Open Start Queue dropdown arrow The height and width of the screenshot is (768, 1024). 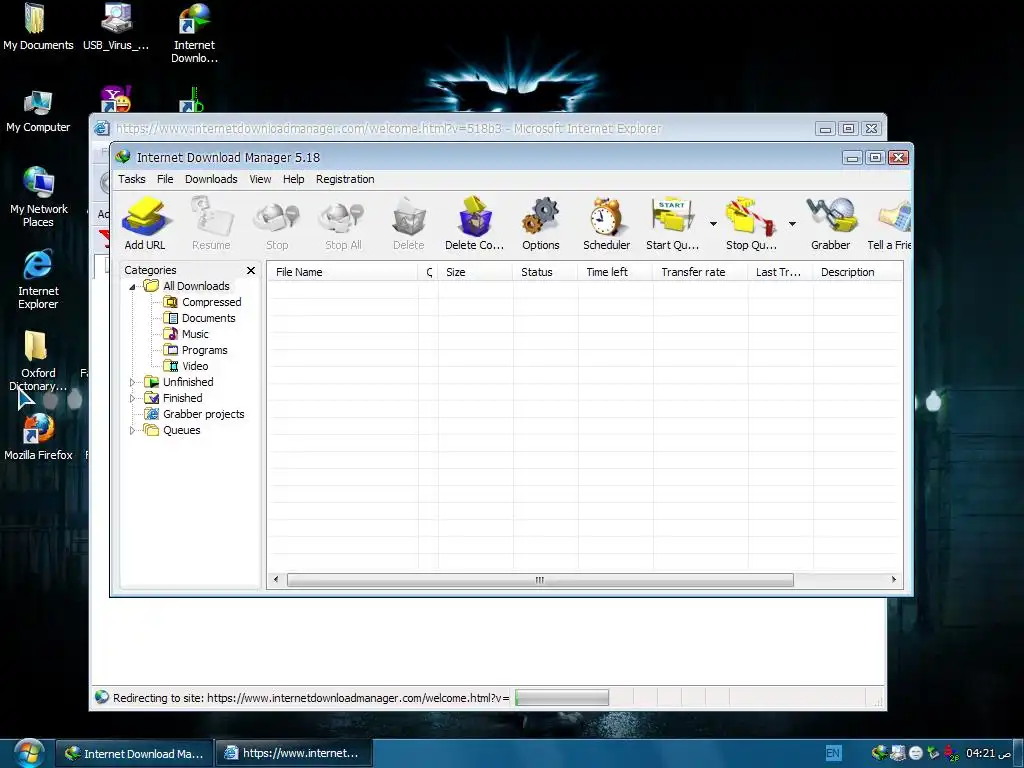[713, 224]
